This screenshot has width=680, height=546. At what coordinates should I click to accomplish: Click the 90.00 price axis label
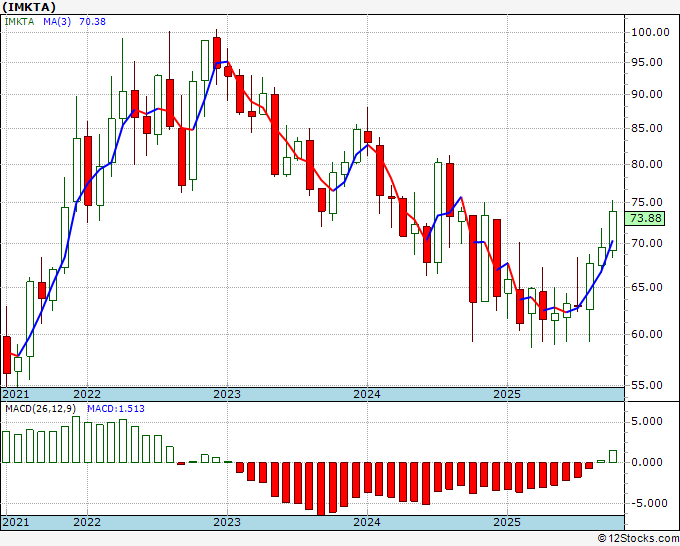pos(647,95)
